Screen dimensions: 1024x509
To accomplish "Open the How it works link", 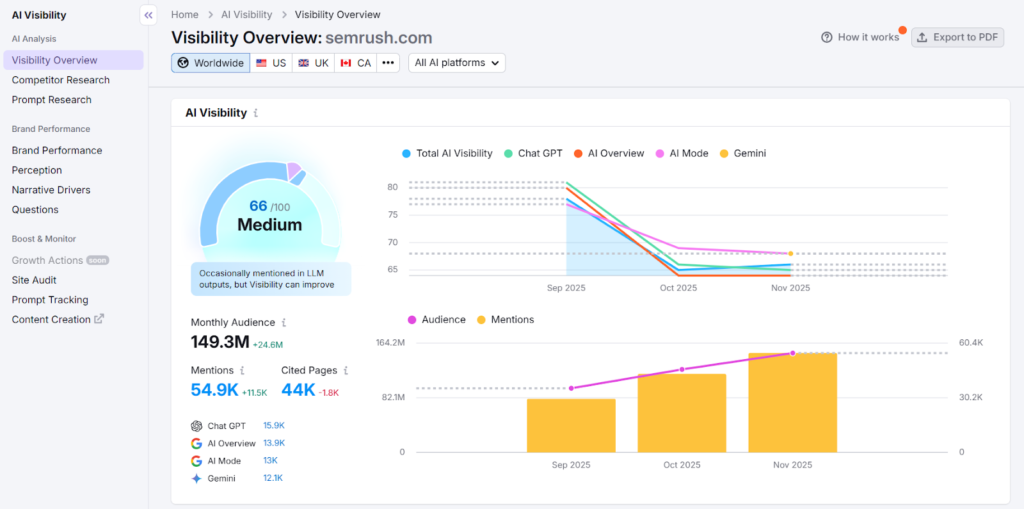I will coord(860,37).
